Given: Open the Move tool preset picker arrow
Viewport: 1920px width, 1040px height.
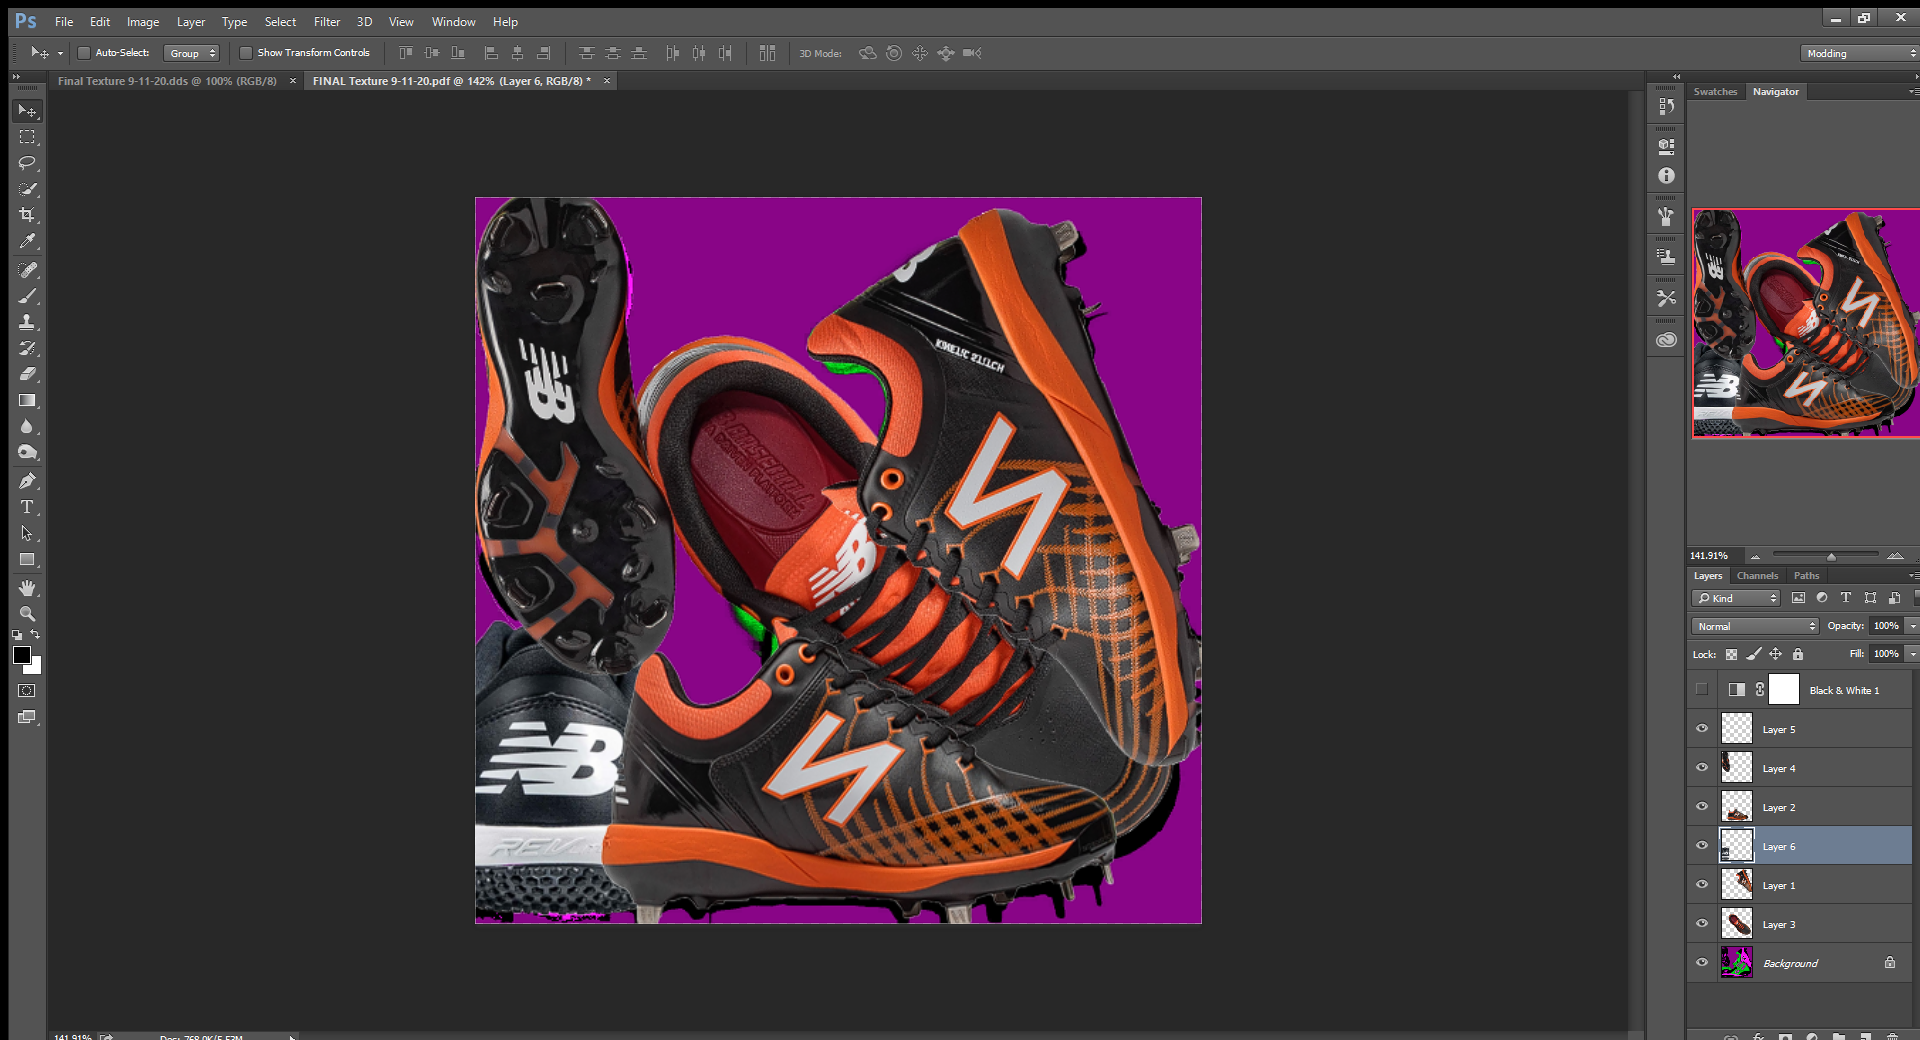Looking at the screenshot, I should point(60,54).
